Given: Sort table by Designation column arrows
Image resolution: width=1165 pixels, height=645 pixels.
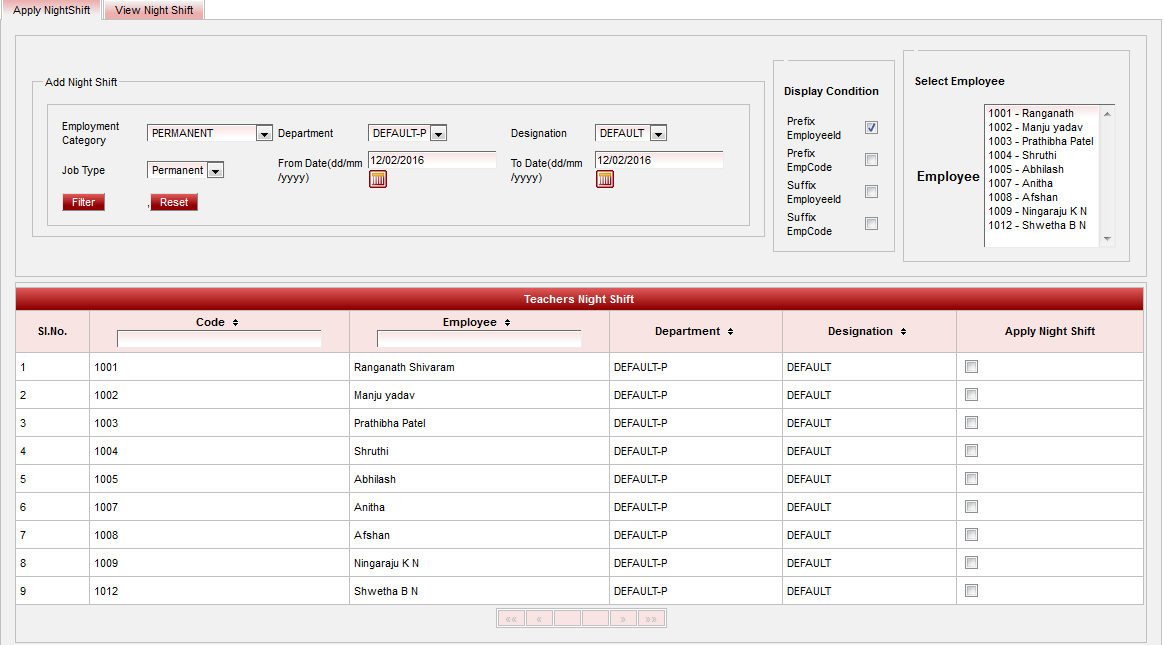Looking at the screenshot, I should pyautogui.click(x=903, y=331).
